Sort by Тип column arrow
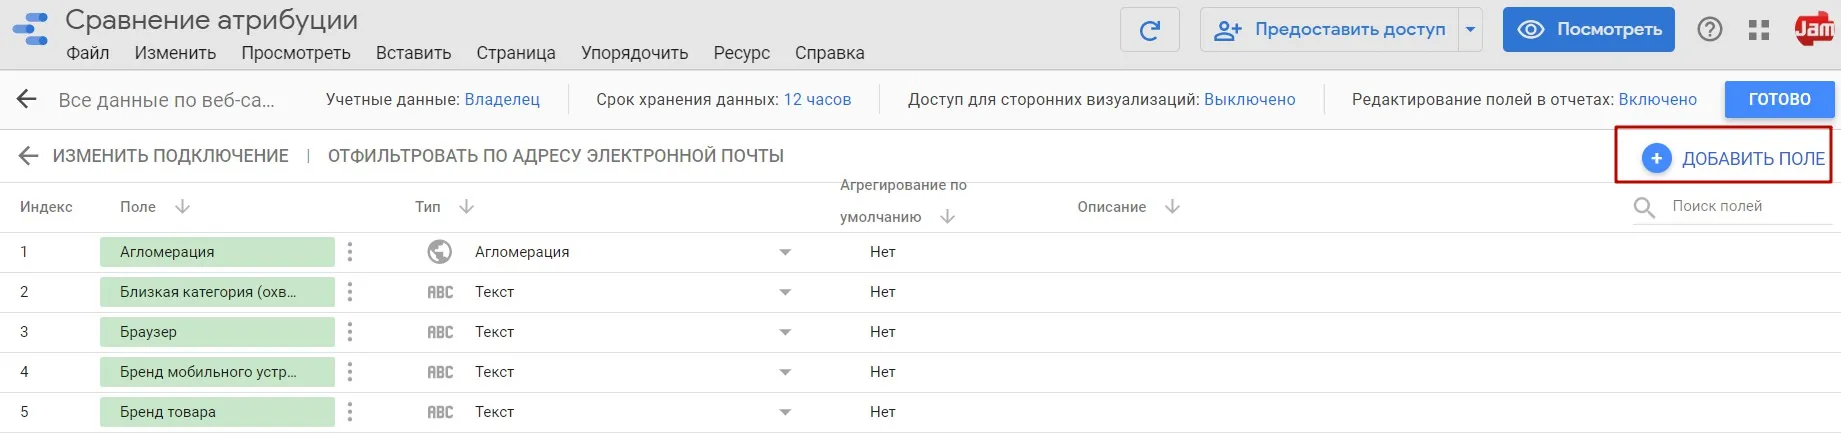Viewport: 1841px width, 433px height. (466, 207)
